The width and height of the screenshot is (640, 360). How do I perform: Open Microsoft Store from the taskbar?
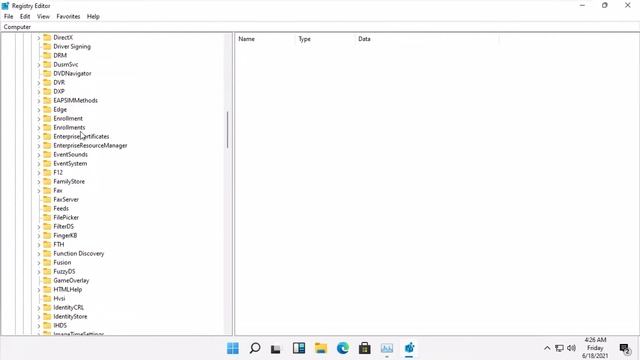tap(364, 348)
